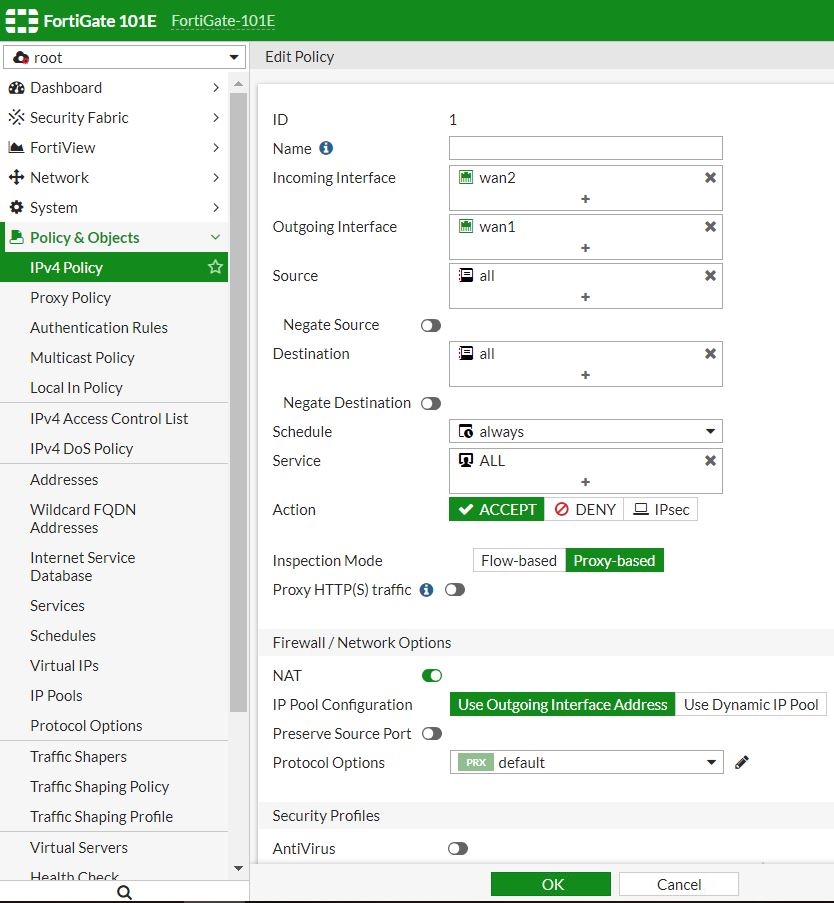Viewport: 834px width, 903px height.
Task: Click the favorite star next to IPv4 Policy
Action: (x=214, y=267)
